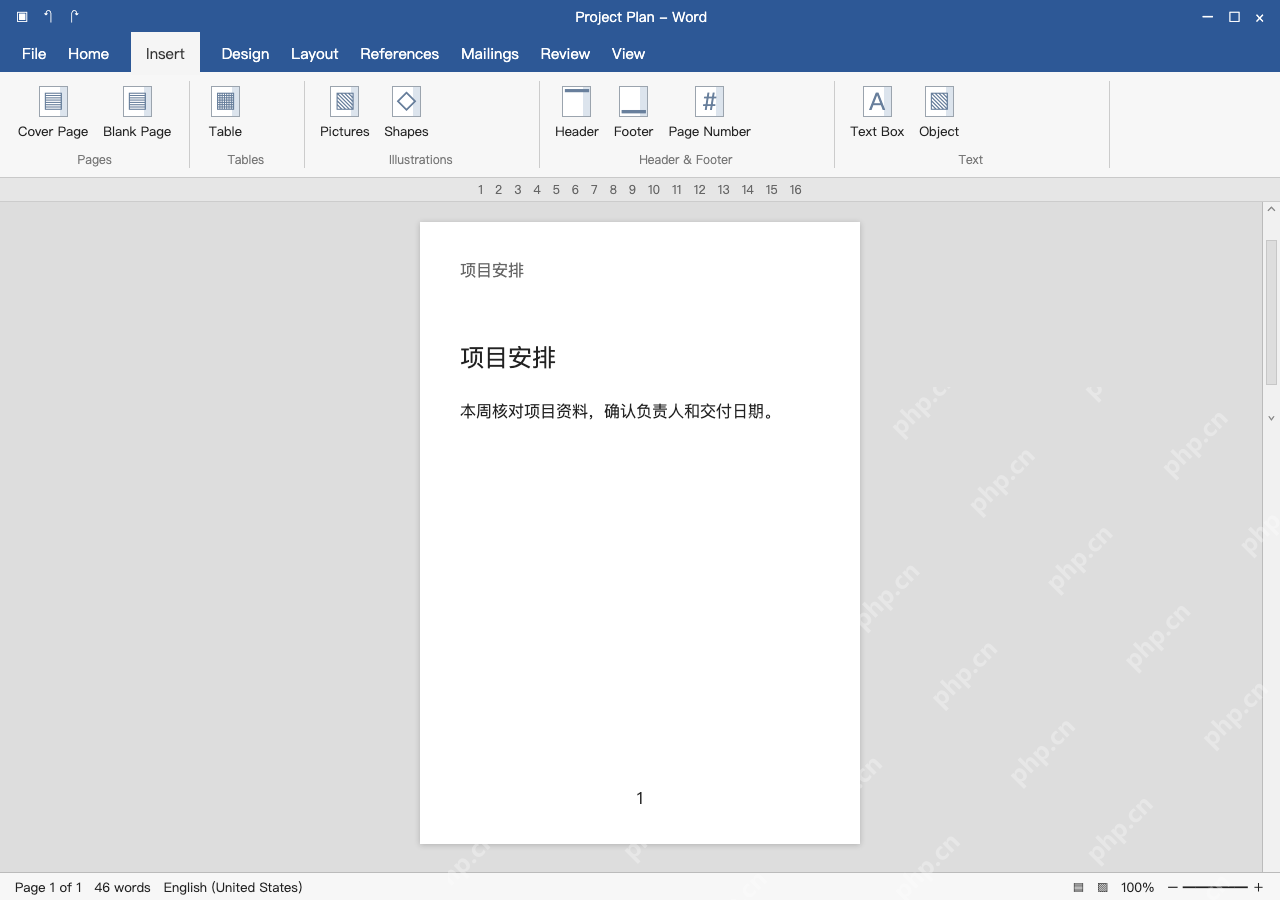Open the Layout tab

314,54
